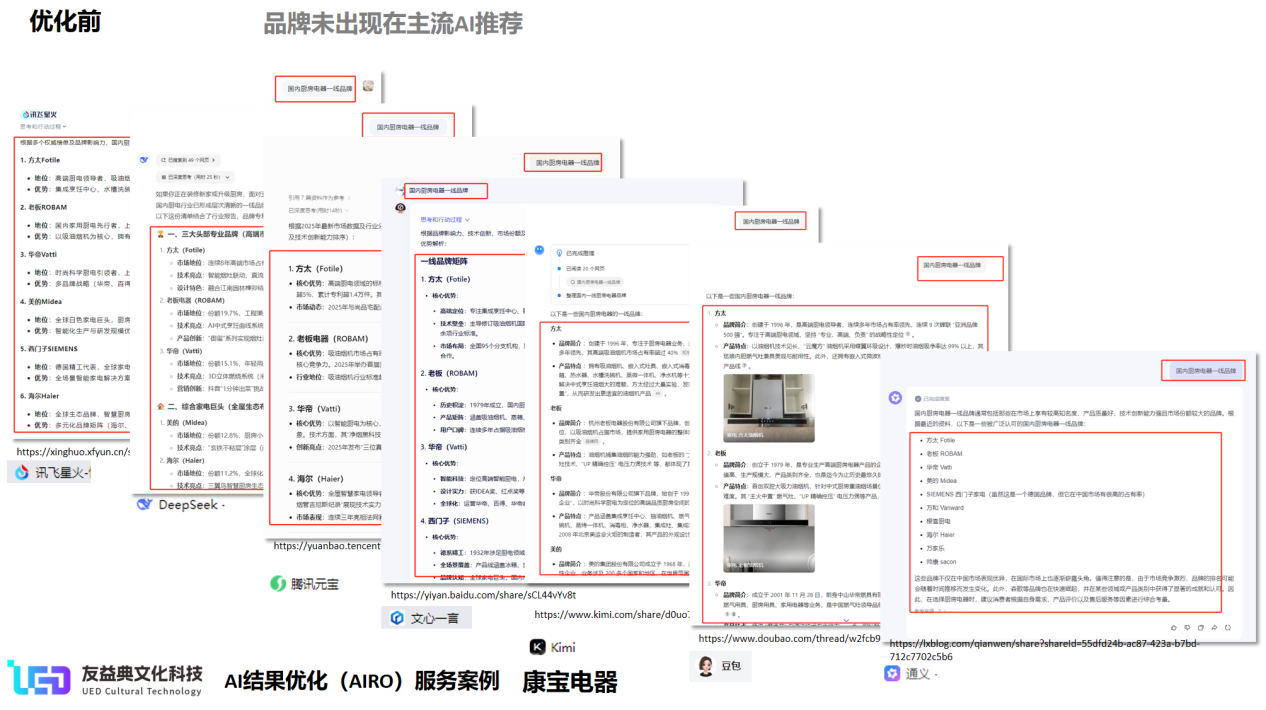This screenshot has width=1266, height=710.
Task: Click the DeepSeek whale avatar beside the answer
Action: click(143, 159)
